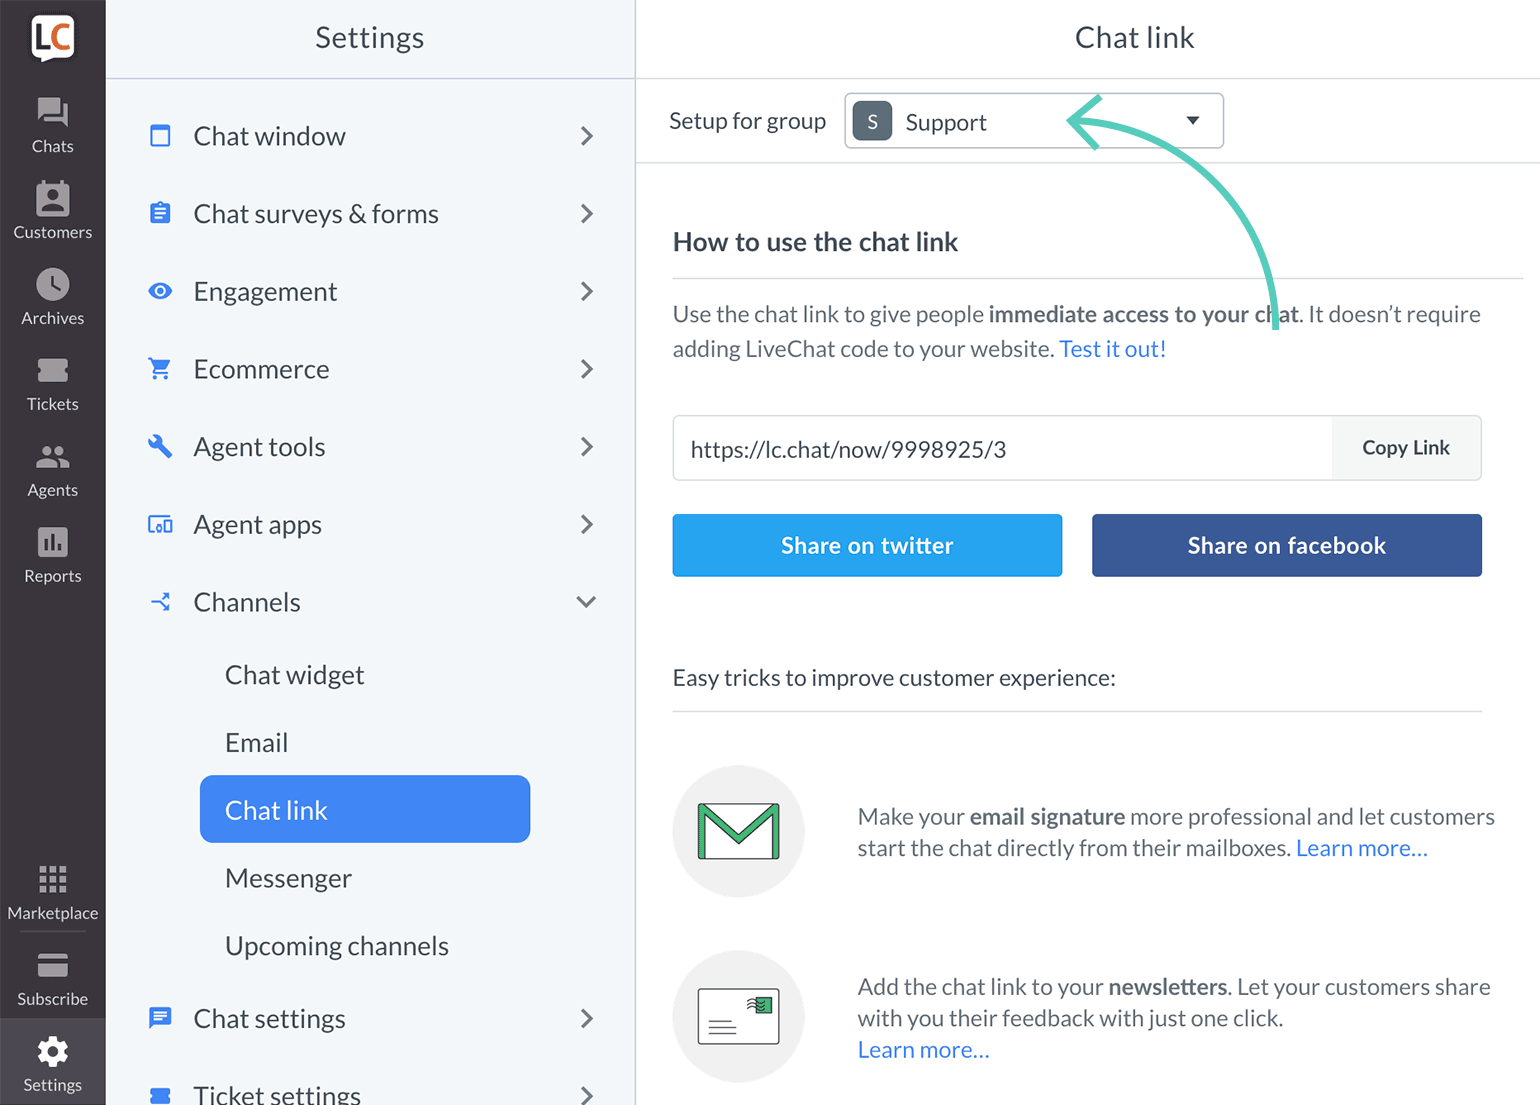This screenshot has width=1540, height=1105.
Task: Expand the Engagement section chevron
Action: [587, 291]
